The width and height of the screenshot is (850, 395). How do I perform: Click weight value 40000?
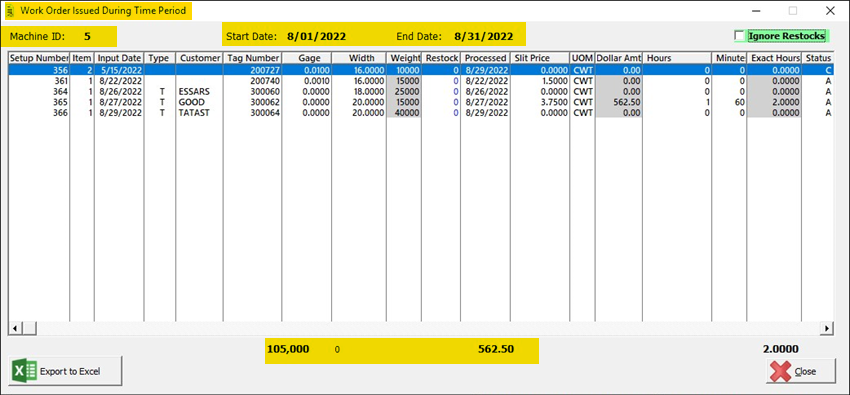click(404, 113)
